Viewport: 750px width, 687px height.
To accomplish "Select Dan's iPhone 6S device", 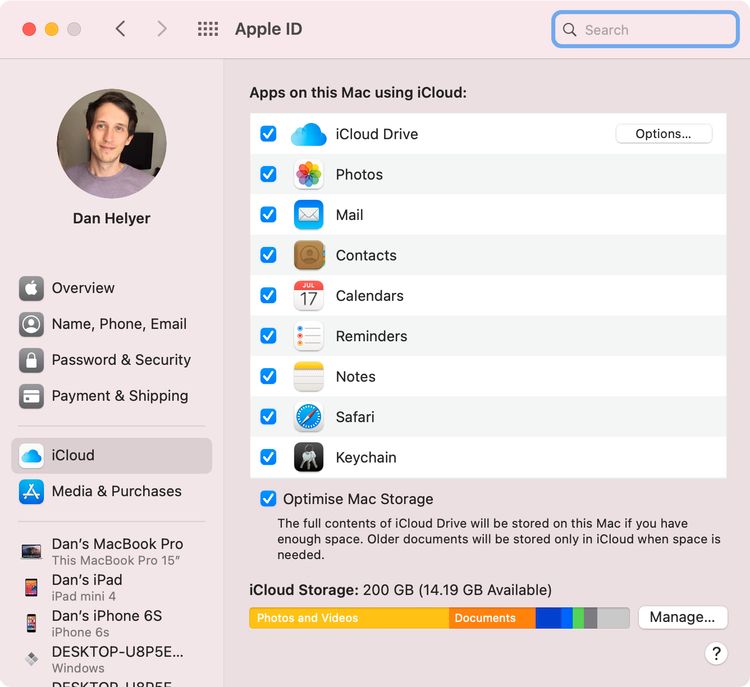I will click(111, 623).
